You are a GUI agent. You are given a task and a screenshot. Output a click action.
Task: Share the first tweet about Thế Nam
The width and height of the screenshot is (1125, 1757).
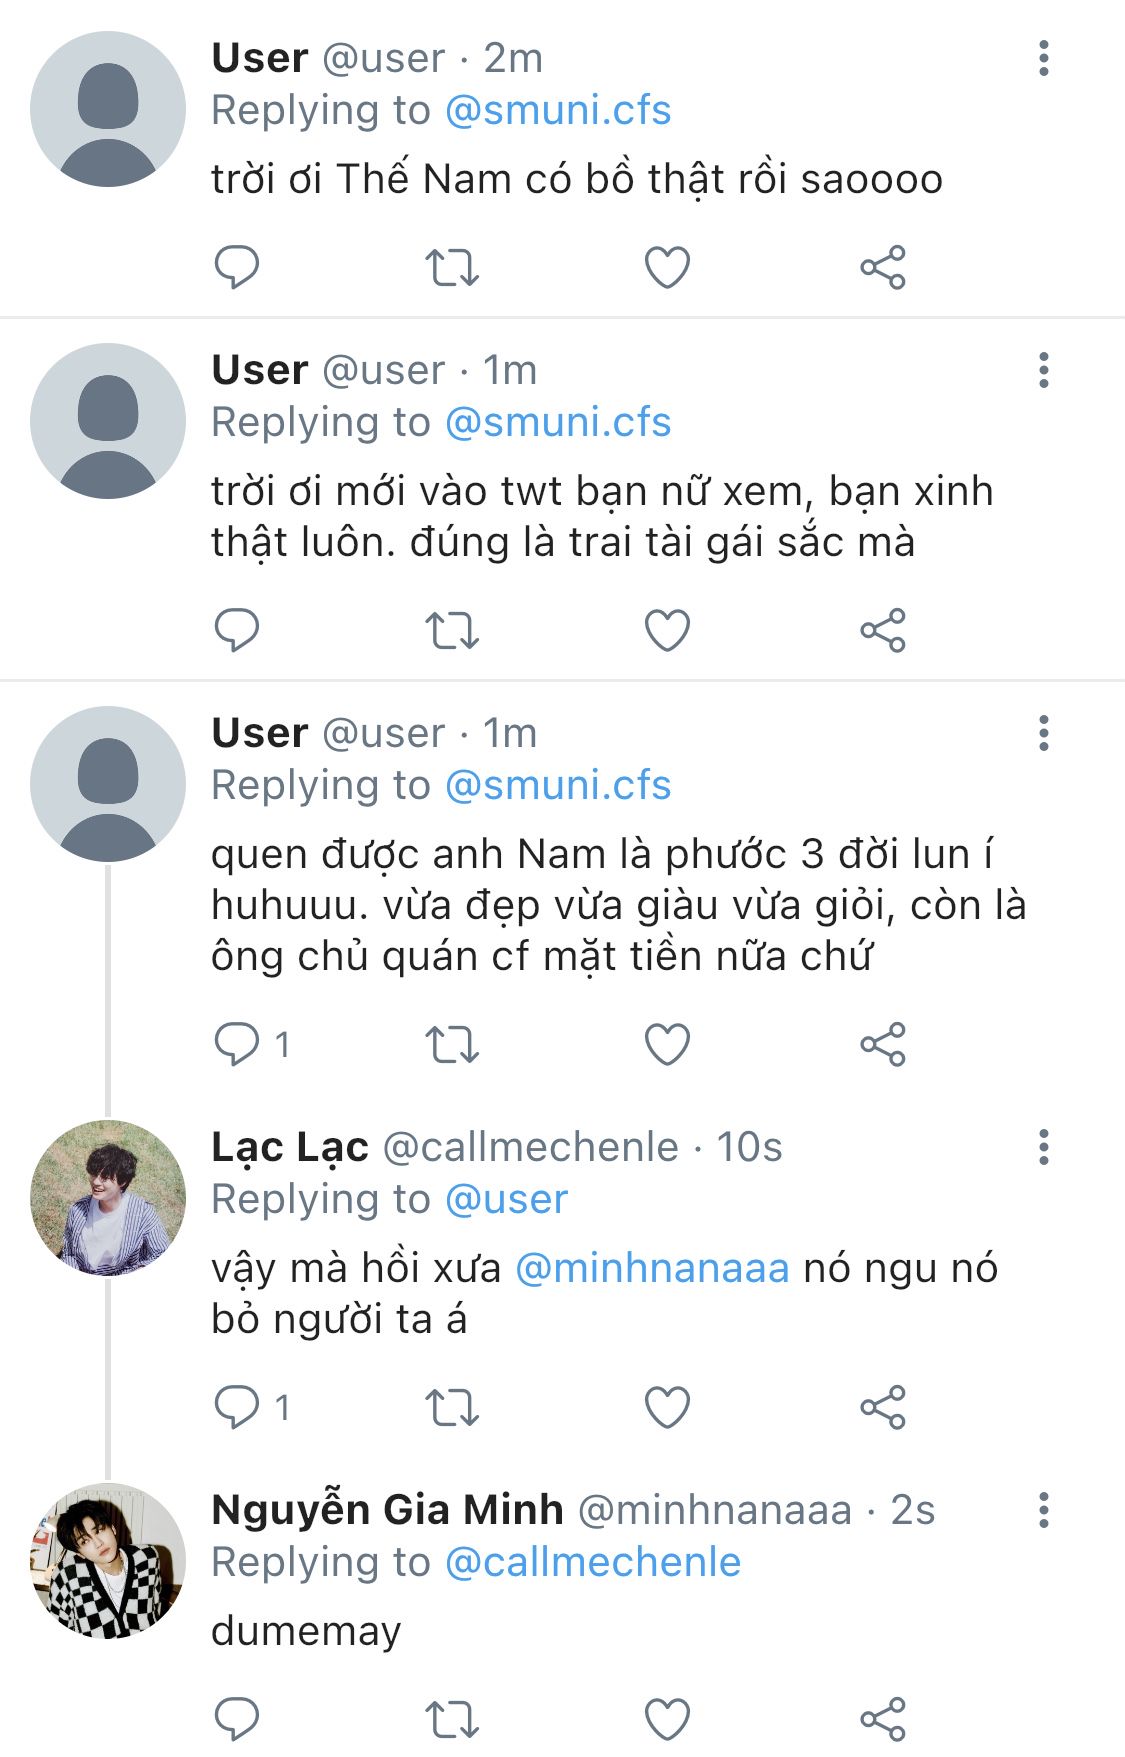(882, 267)
